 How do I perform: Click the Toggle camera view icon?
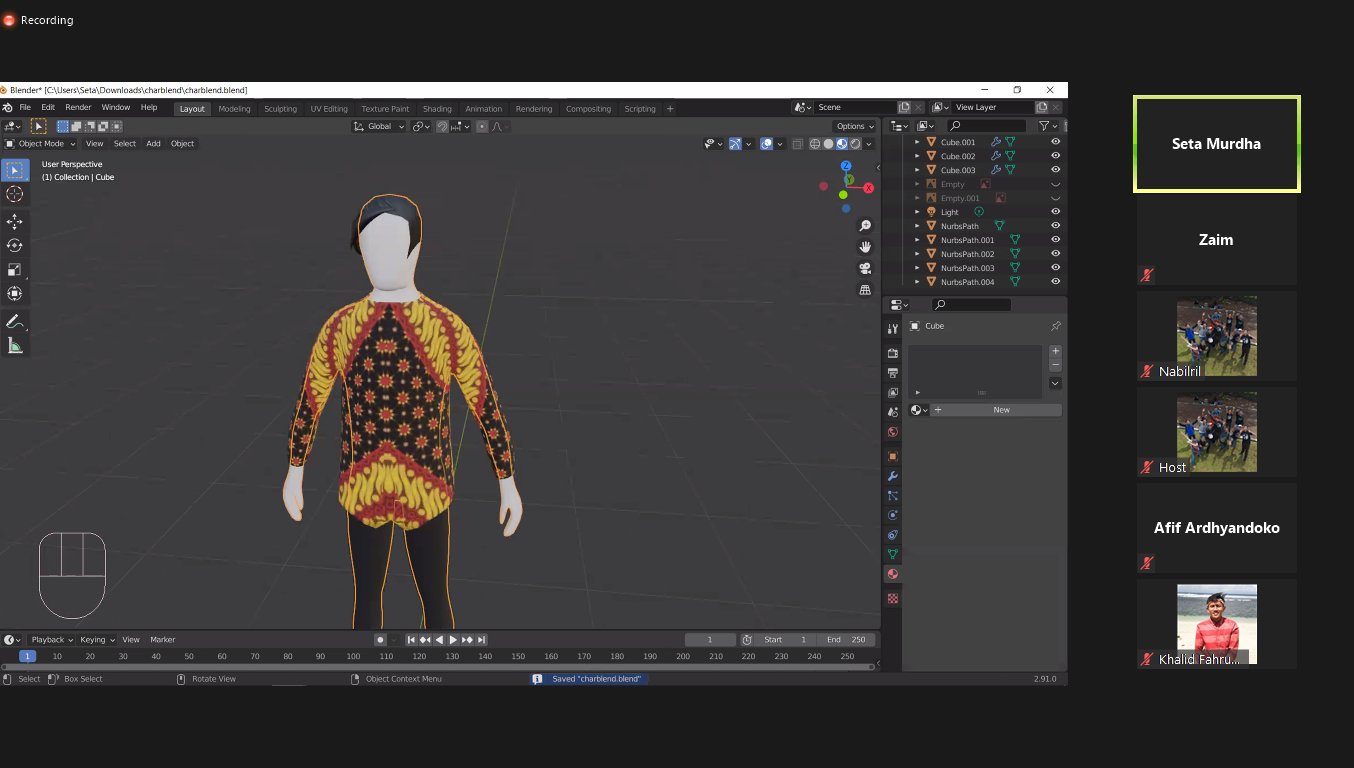865,268
